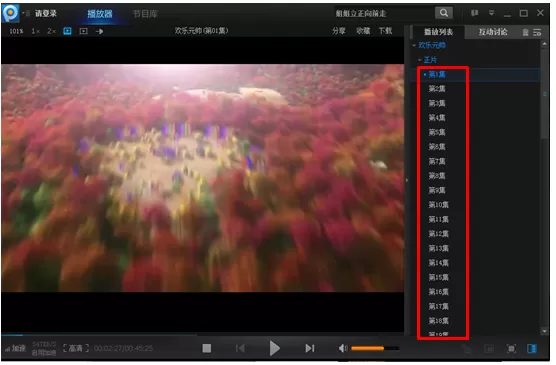
Task: Click the Stop playback button
Action: [x=207, y=348]
